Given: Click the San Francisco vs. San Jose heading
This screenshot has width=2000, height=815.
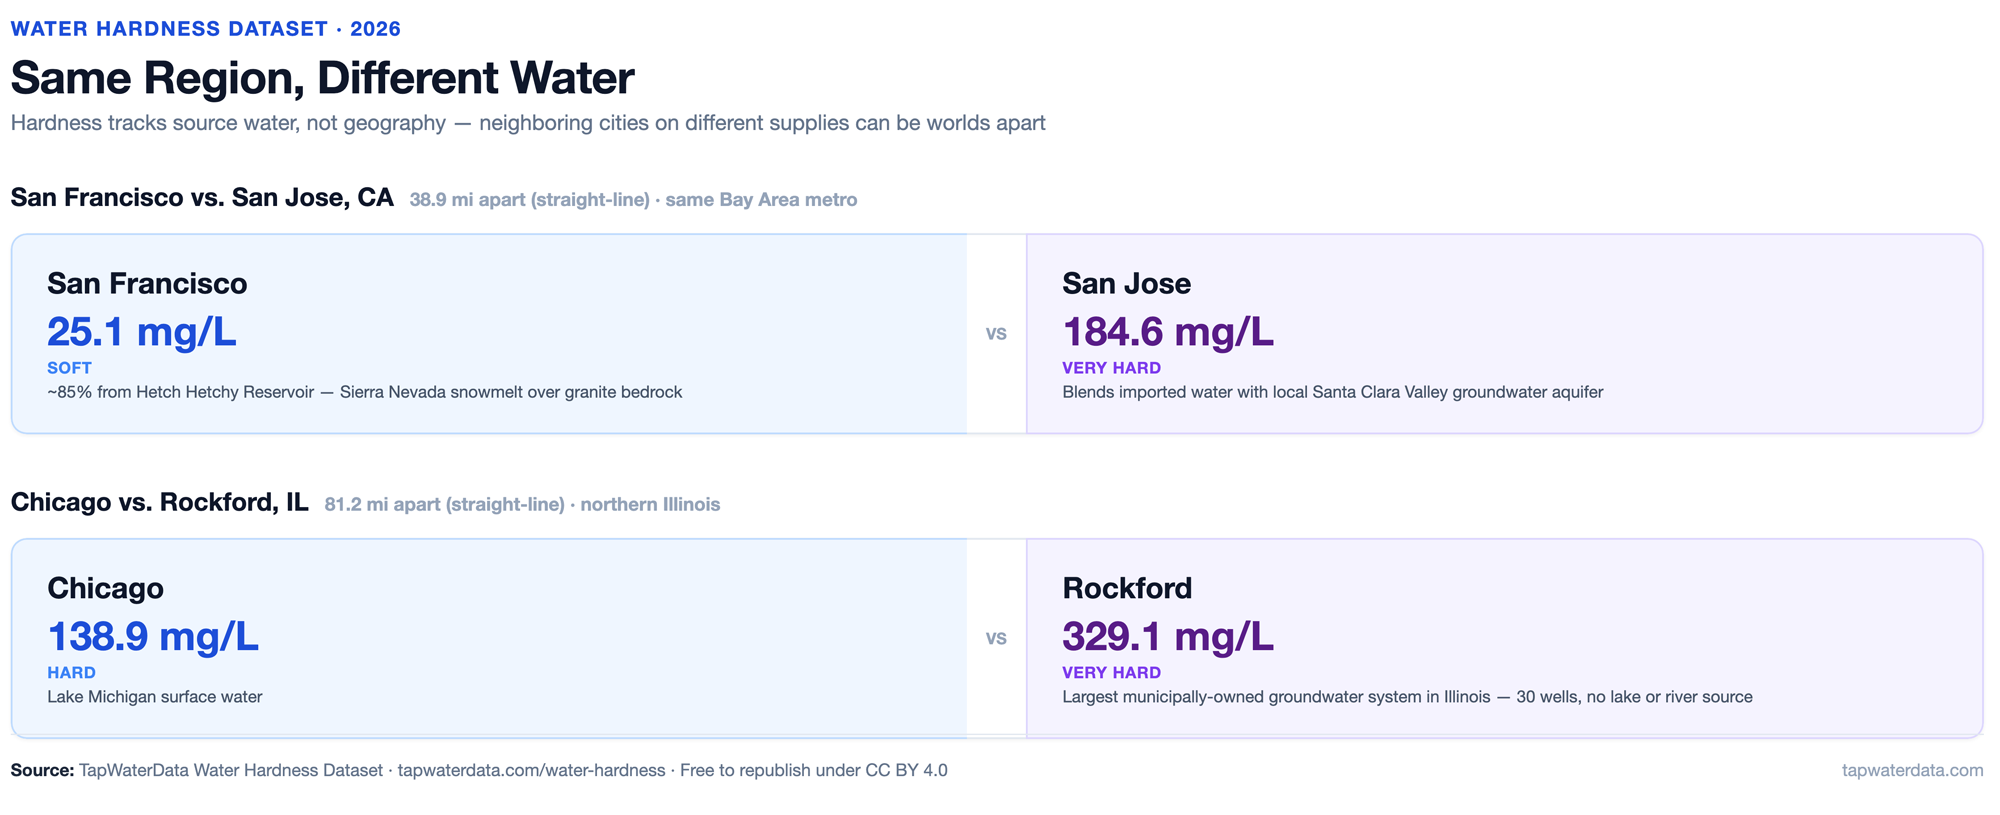Looking at the screenshot, I should [202, 197].
